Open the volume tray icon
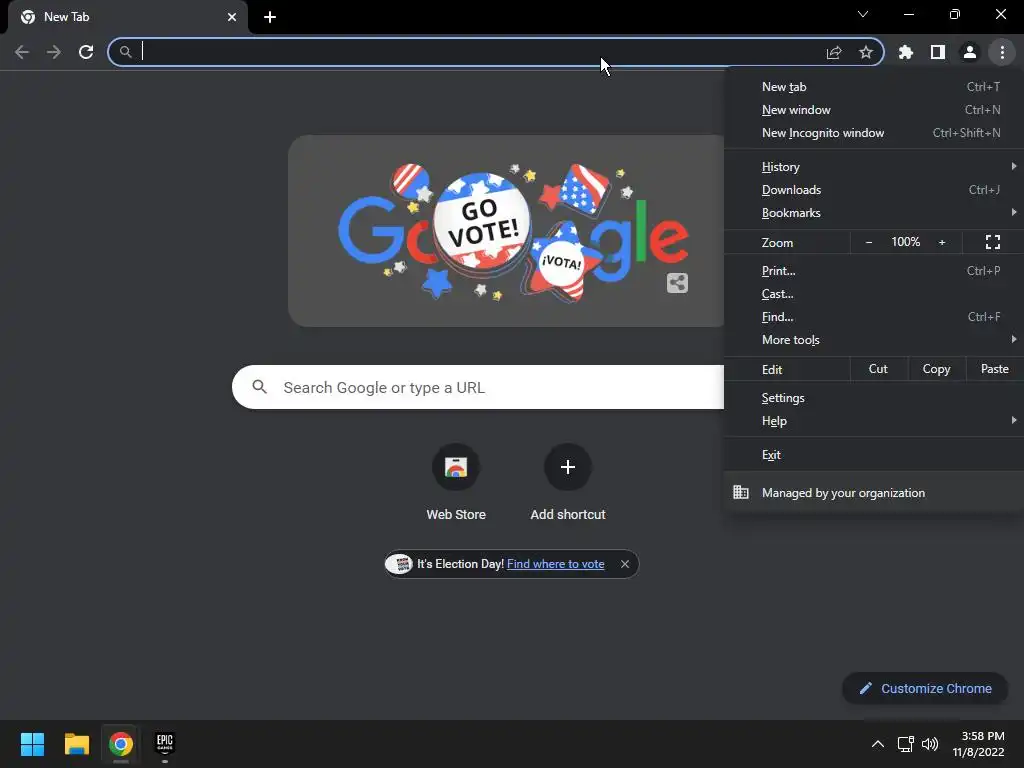1024x768 pixels. (x=930, y=744)
